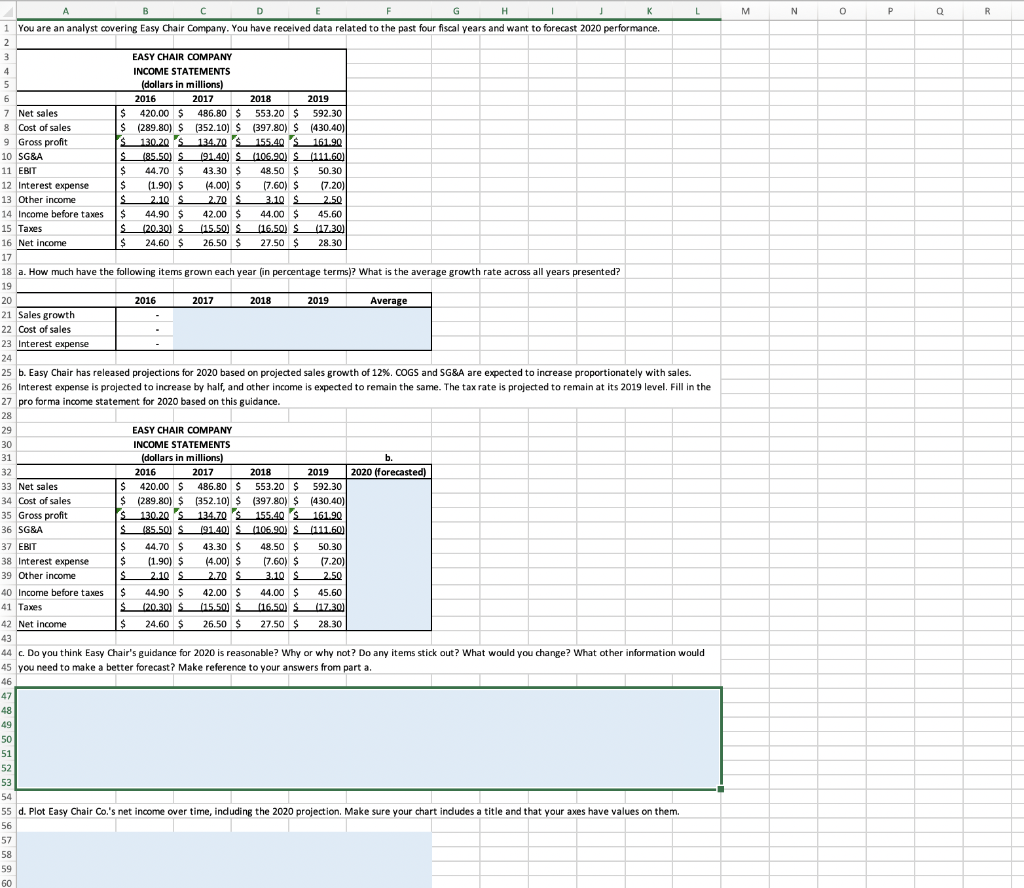Click the analyst intro text in row 1
This screenshot has width=1024, height=888.
338,28
